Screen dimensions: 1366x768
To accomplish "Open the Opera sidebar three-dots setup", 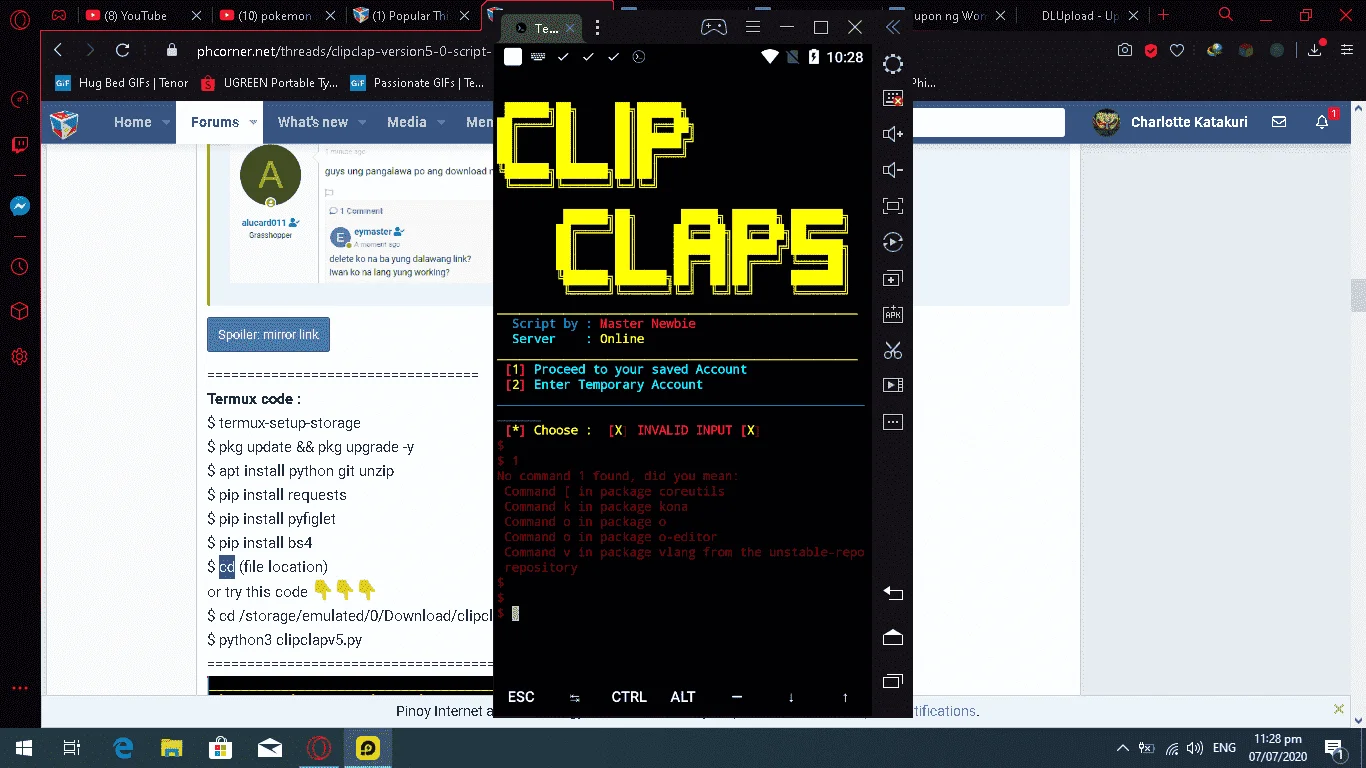I will coord(19,688).
